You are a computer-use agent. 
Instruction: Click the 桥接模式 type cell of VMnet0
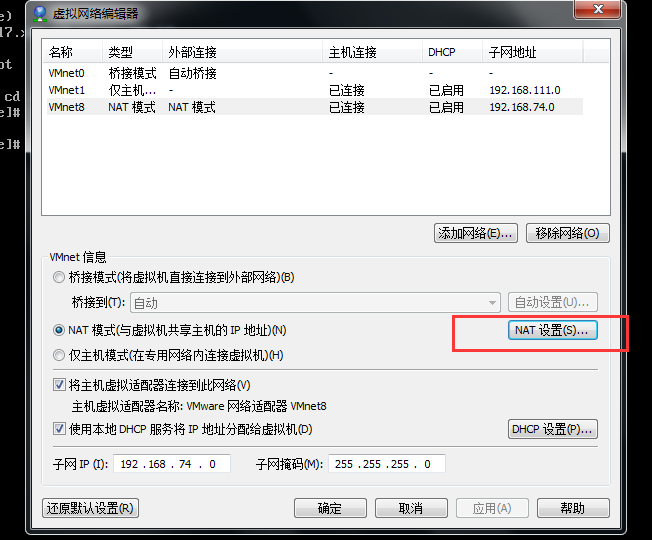click(132, 74)
